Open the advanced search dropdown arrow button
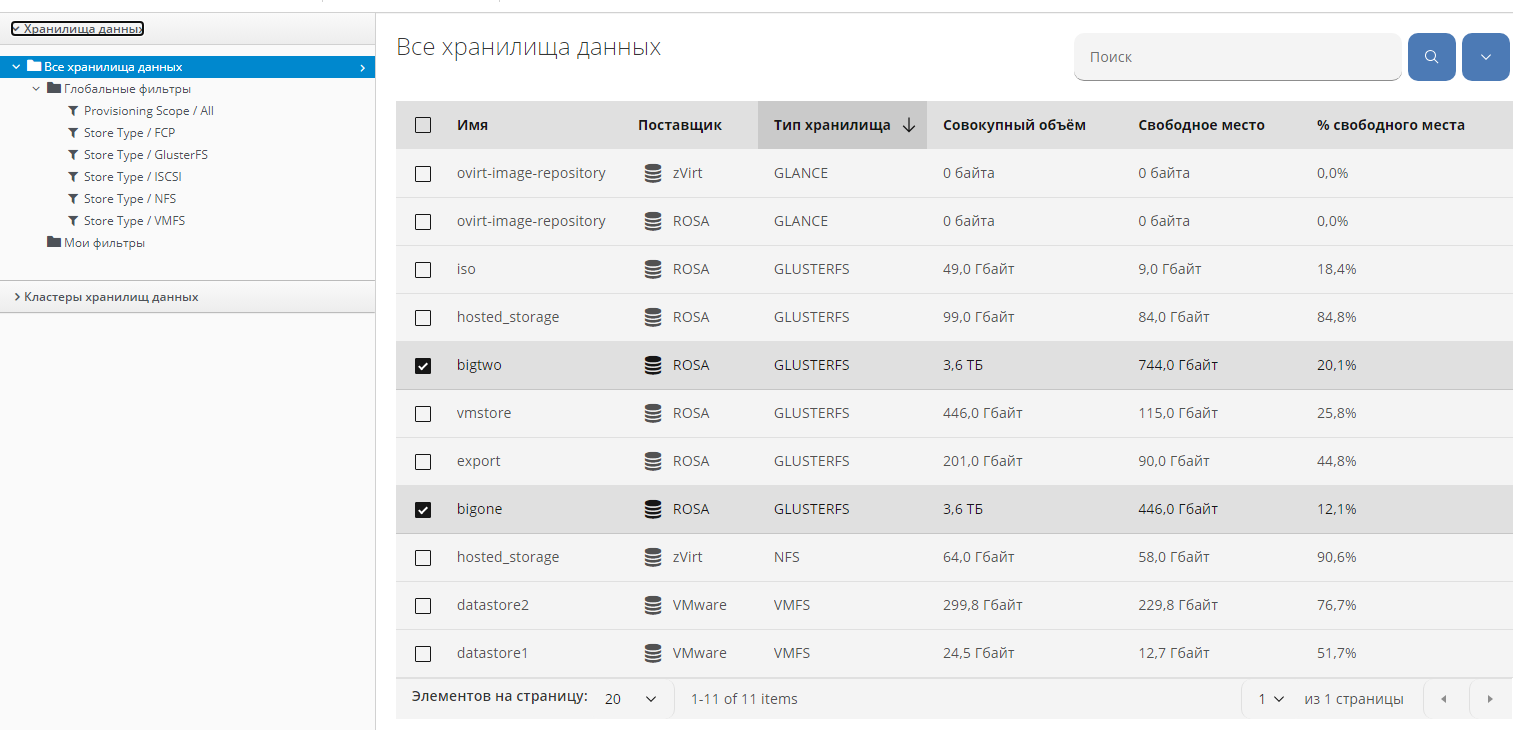This screenshot has width=1513, height=730. click(x=1485, y=57)
